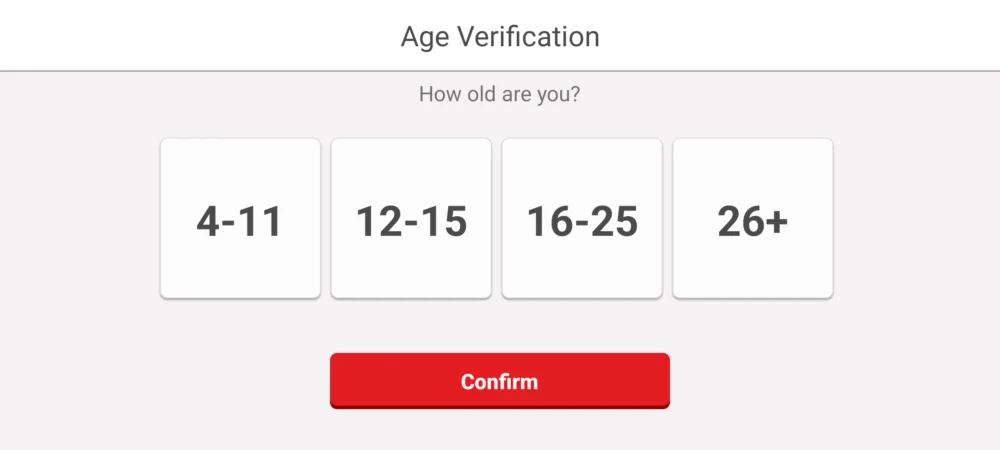The width and height of the screenshot is (1000, 450).
Task: Select the oldest age bracket card
Action: coord(752,218)
